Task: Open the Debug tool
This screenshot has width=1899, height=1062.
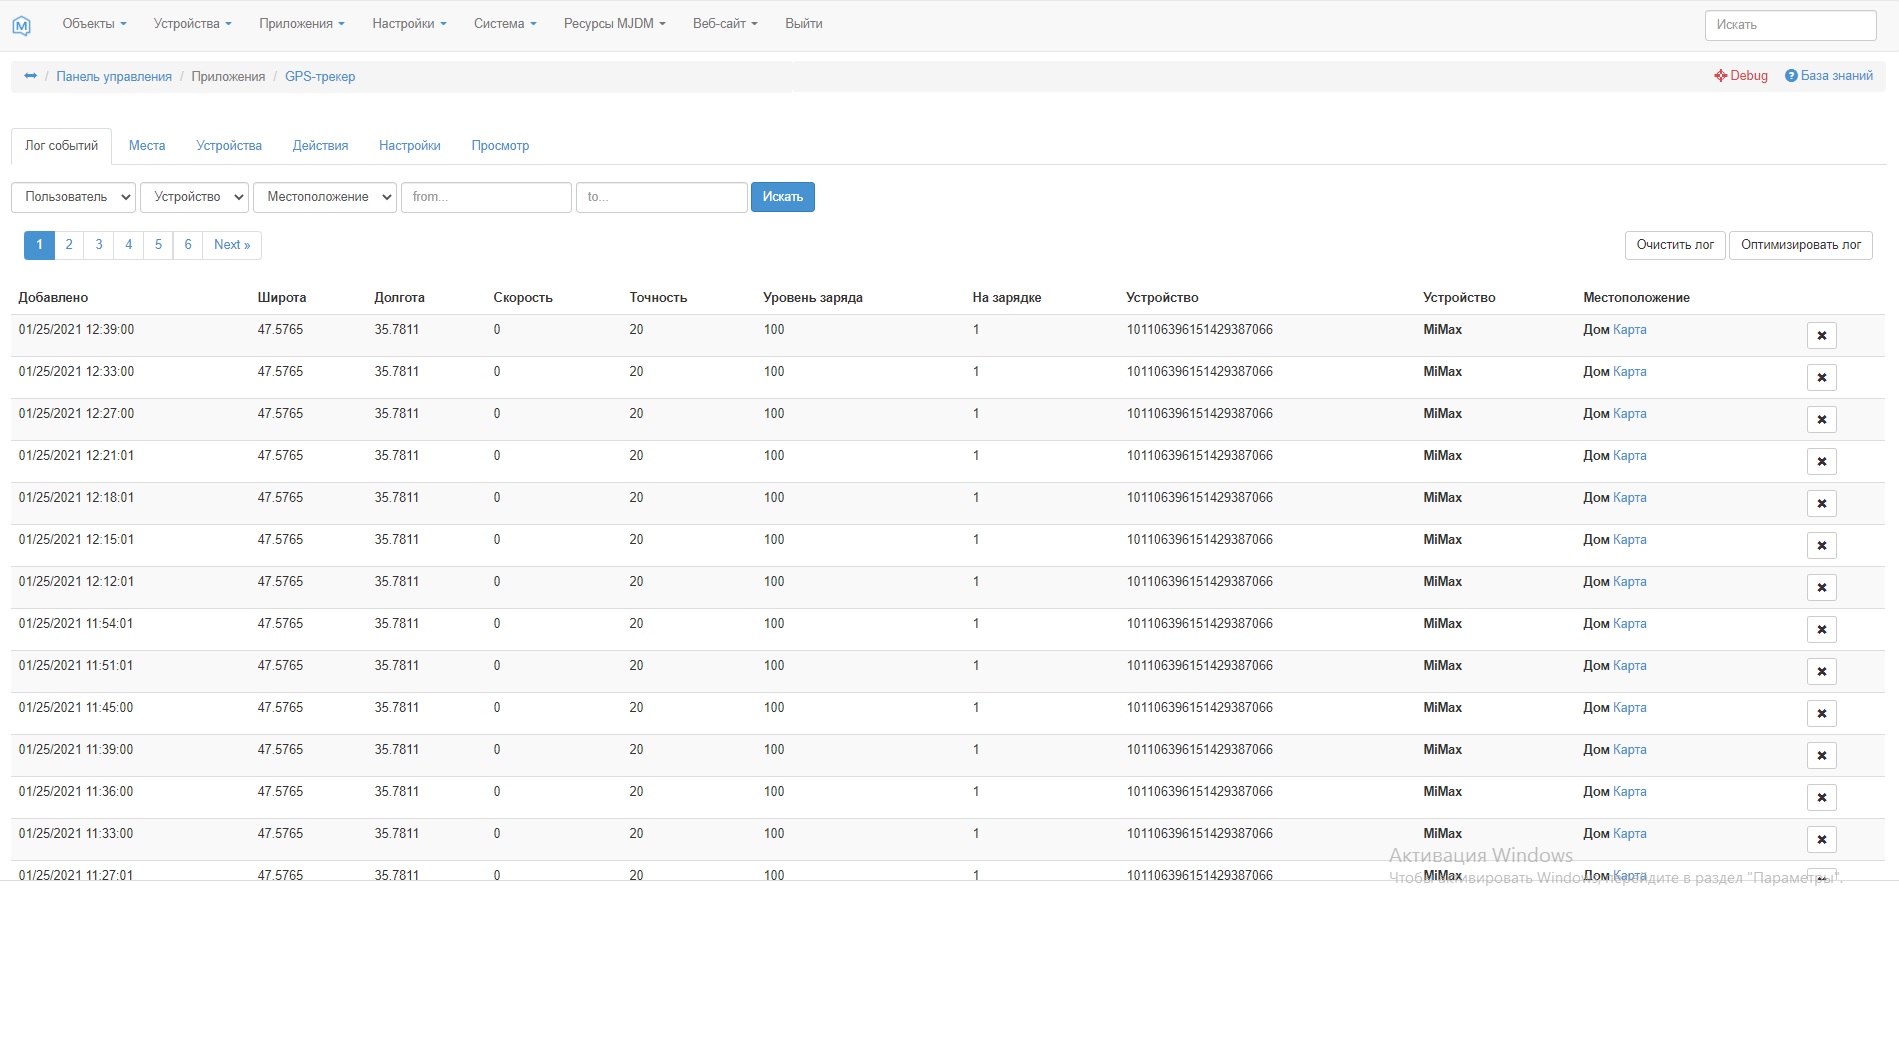Action: coord(1740,76)
